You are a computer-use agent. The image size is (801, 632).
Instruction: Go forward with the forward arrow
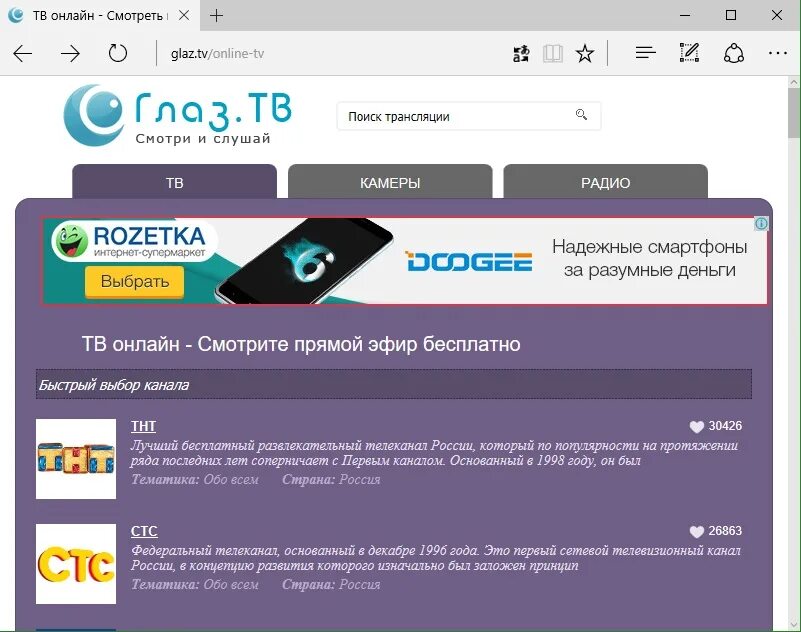70,53
